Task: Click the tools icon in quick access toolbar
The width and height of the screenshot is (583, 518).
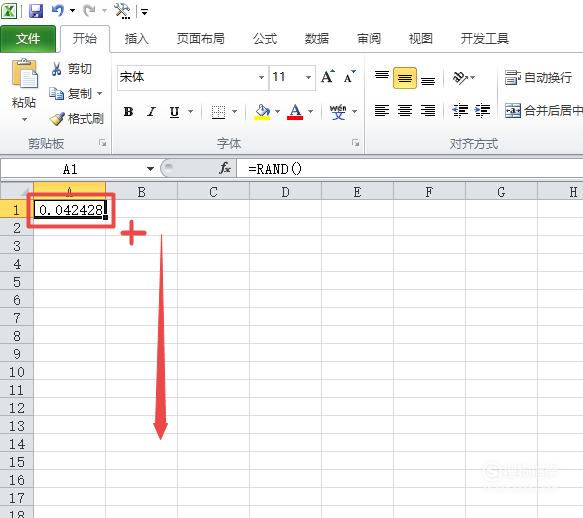Action: point(122,11)
